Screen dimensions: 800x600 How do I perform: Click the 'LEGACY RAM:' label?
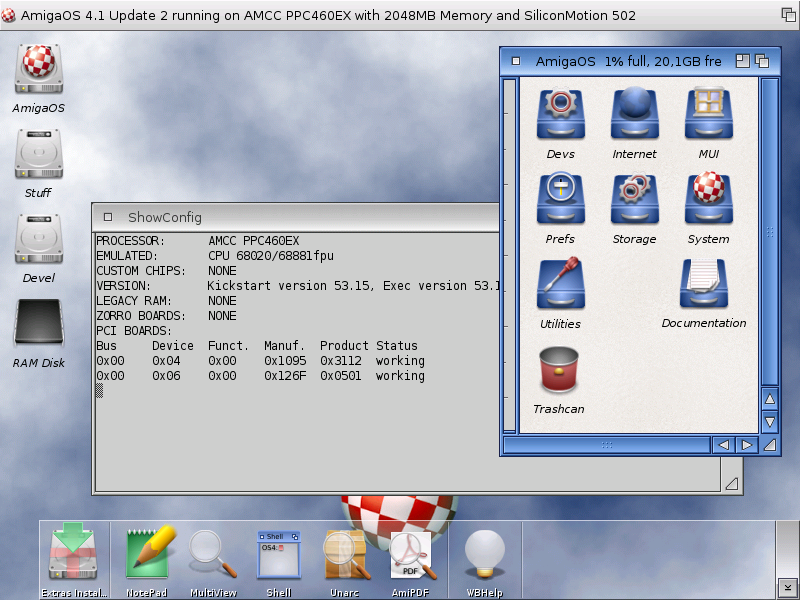click(x=134, y=301)
